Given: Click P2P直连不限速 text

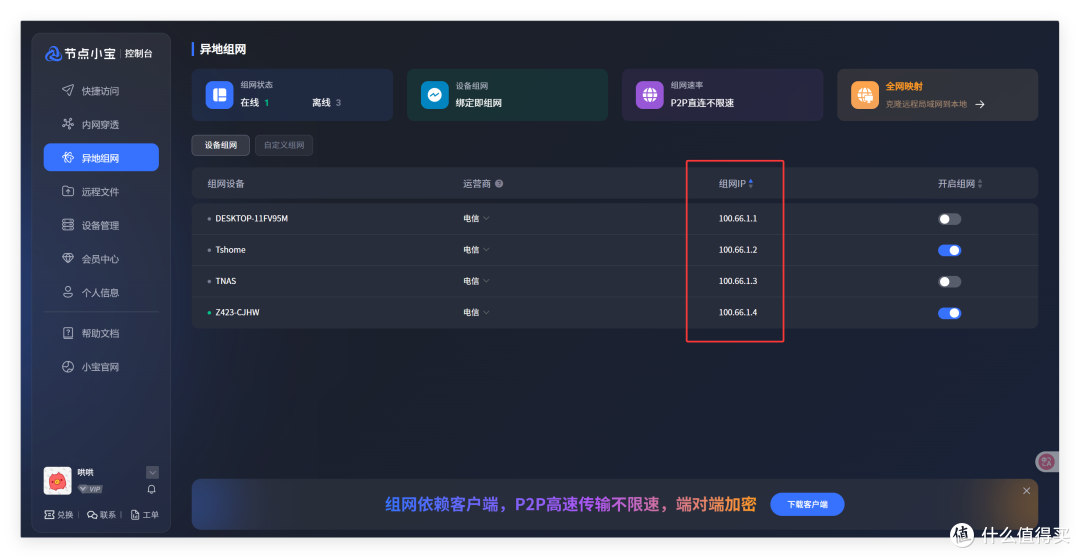Looking at the screenshot, I should tap(702, 103).
